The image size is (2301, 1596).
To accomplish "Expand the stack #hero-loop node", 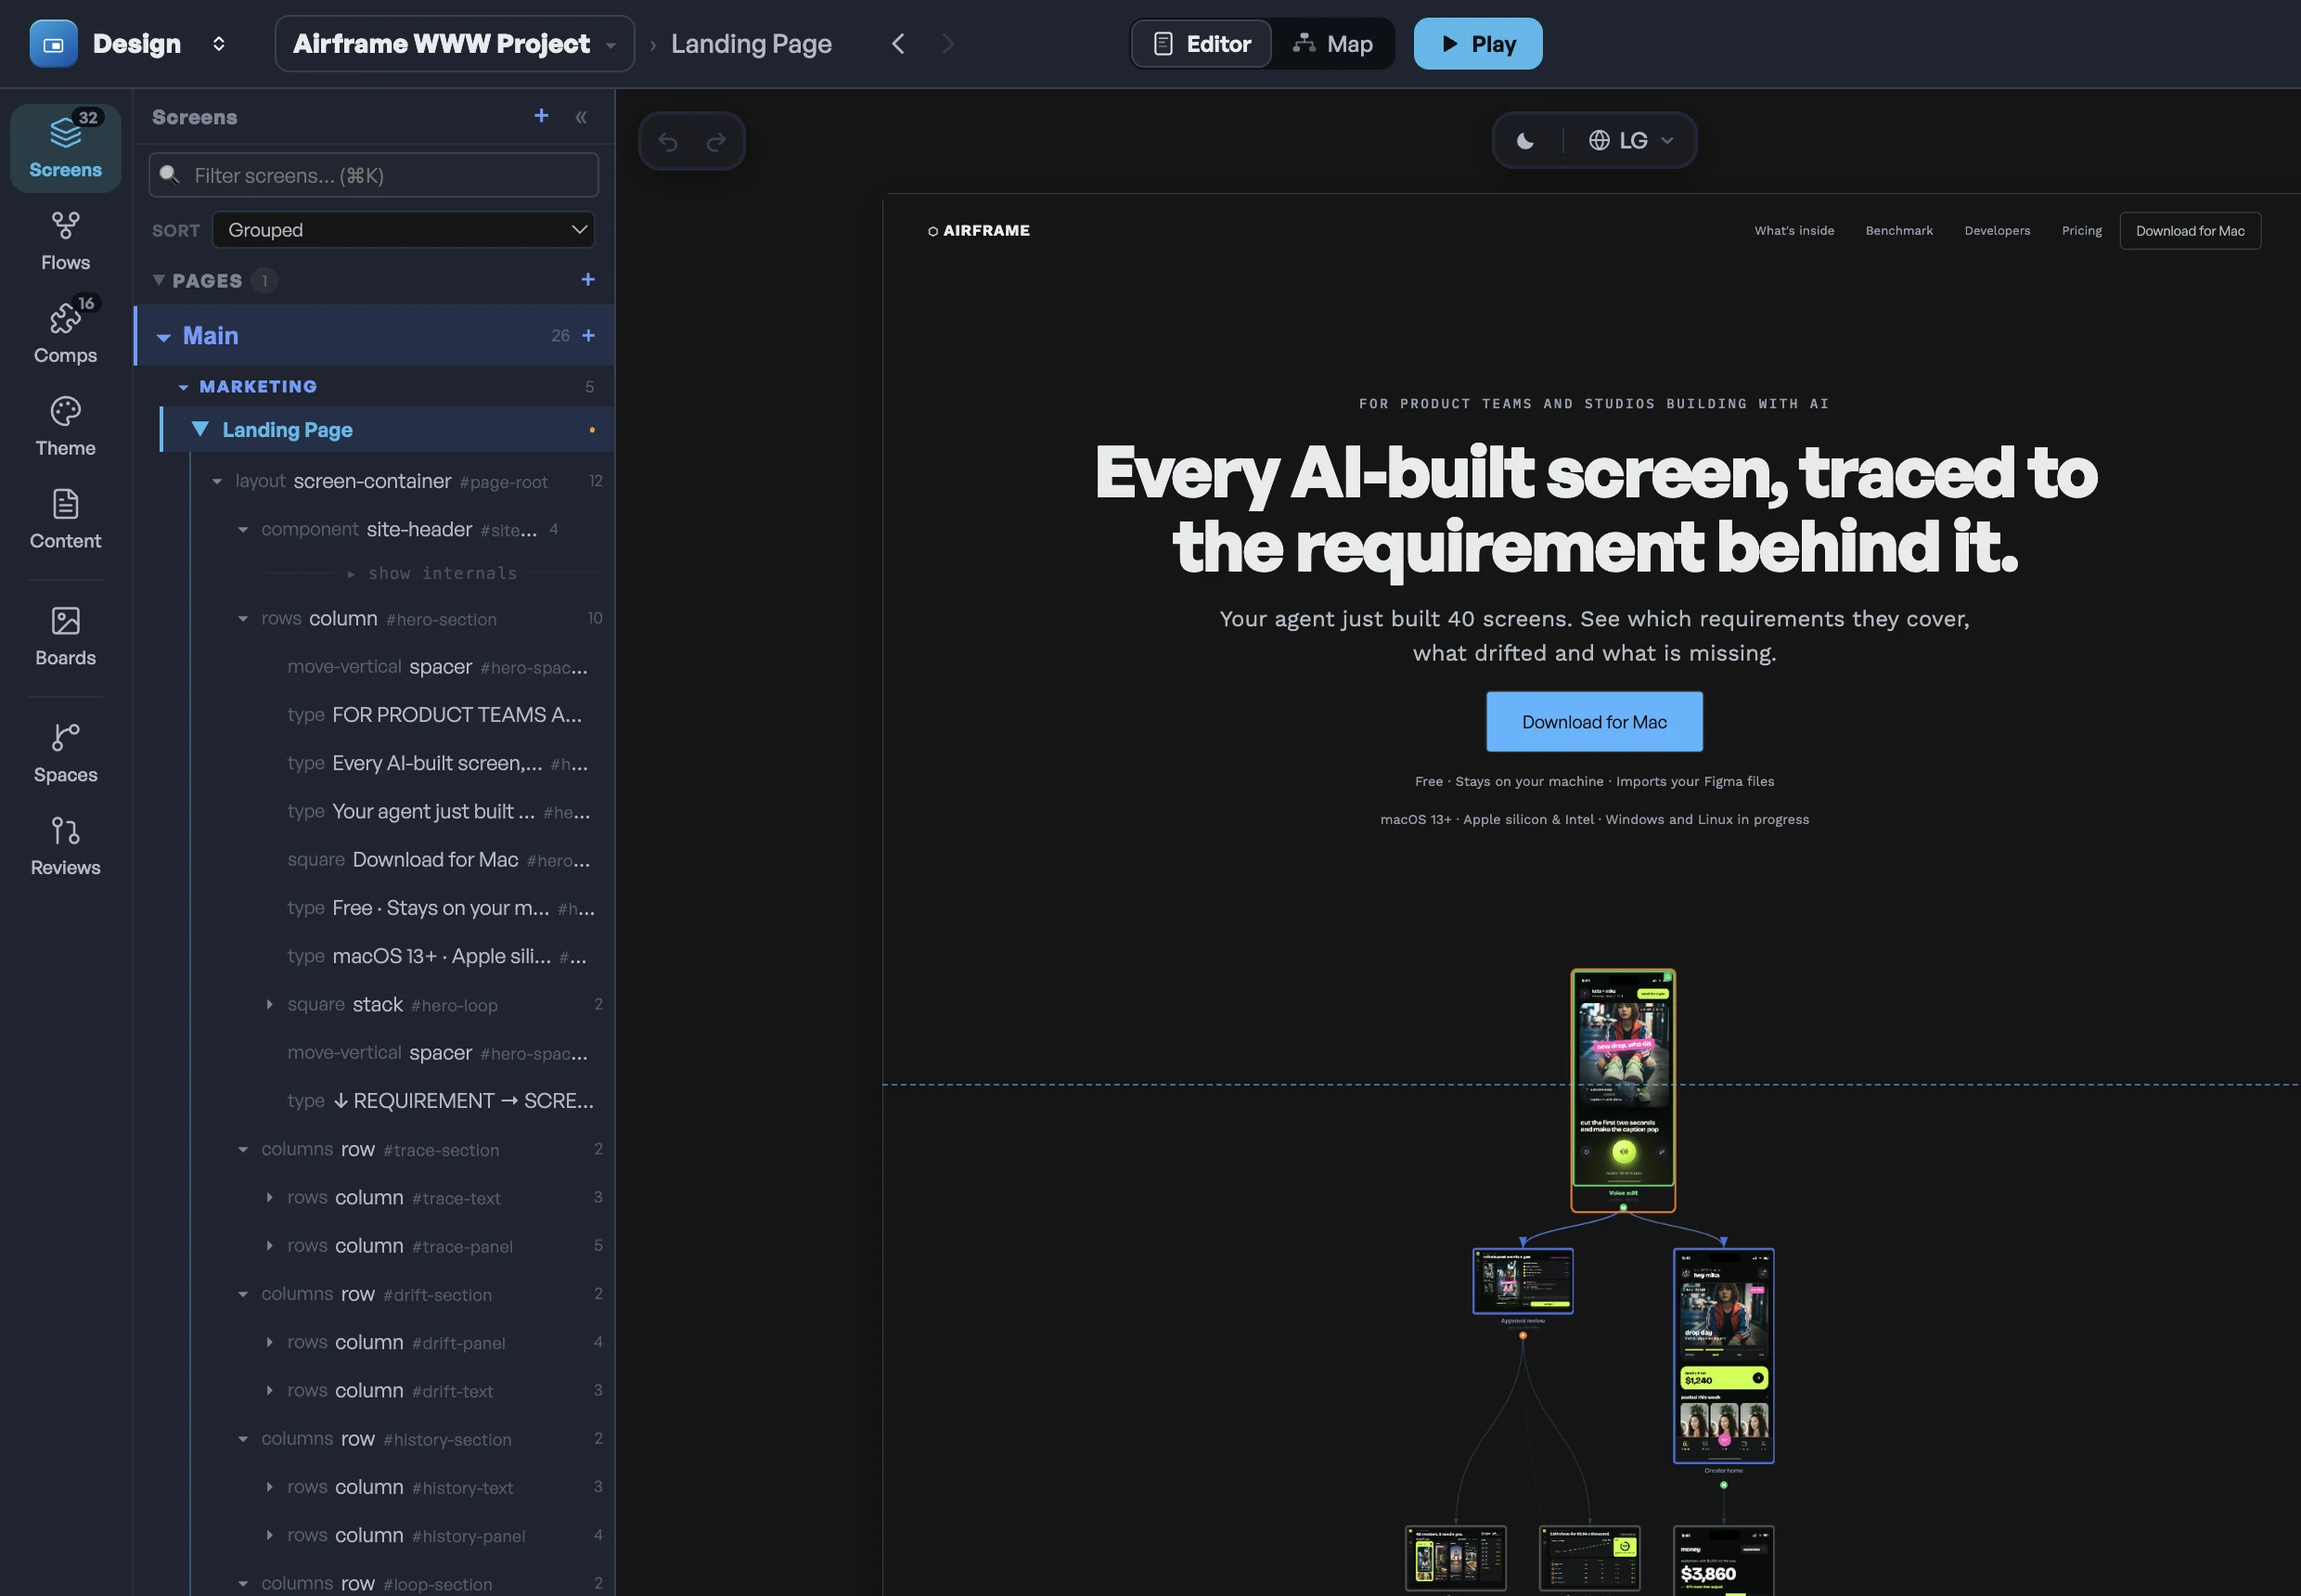I will tap(269, 1004).
